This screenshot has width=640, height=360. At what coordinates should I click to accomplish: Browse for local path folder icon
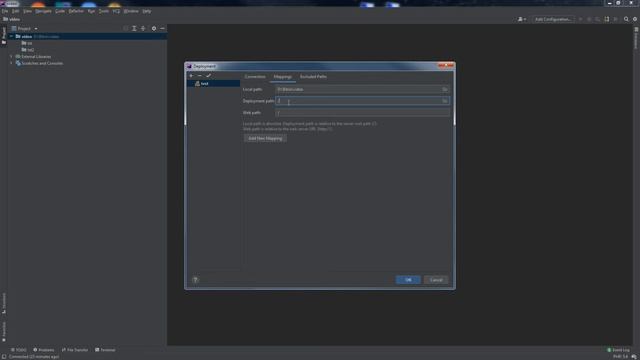click(x=445, y=89)
